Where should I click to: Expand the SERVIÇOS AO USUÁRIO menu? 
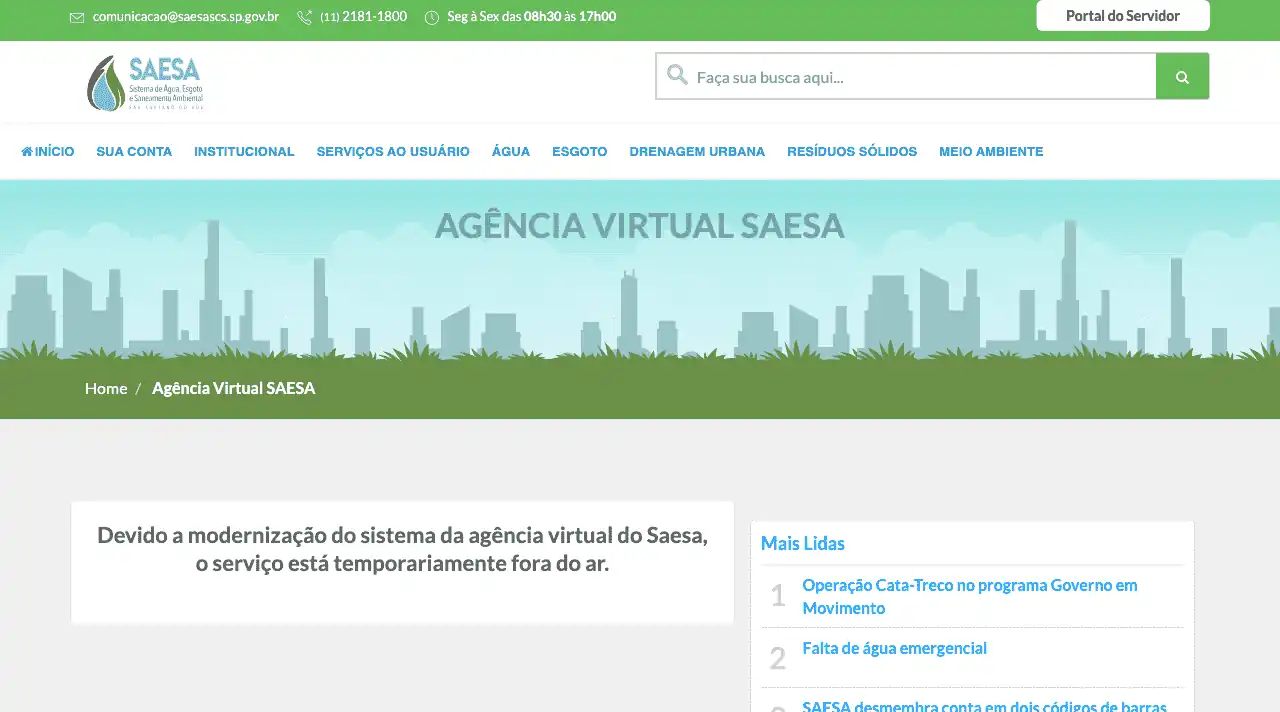[x=393, y=152]
